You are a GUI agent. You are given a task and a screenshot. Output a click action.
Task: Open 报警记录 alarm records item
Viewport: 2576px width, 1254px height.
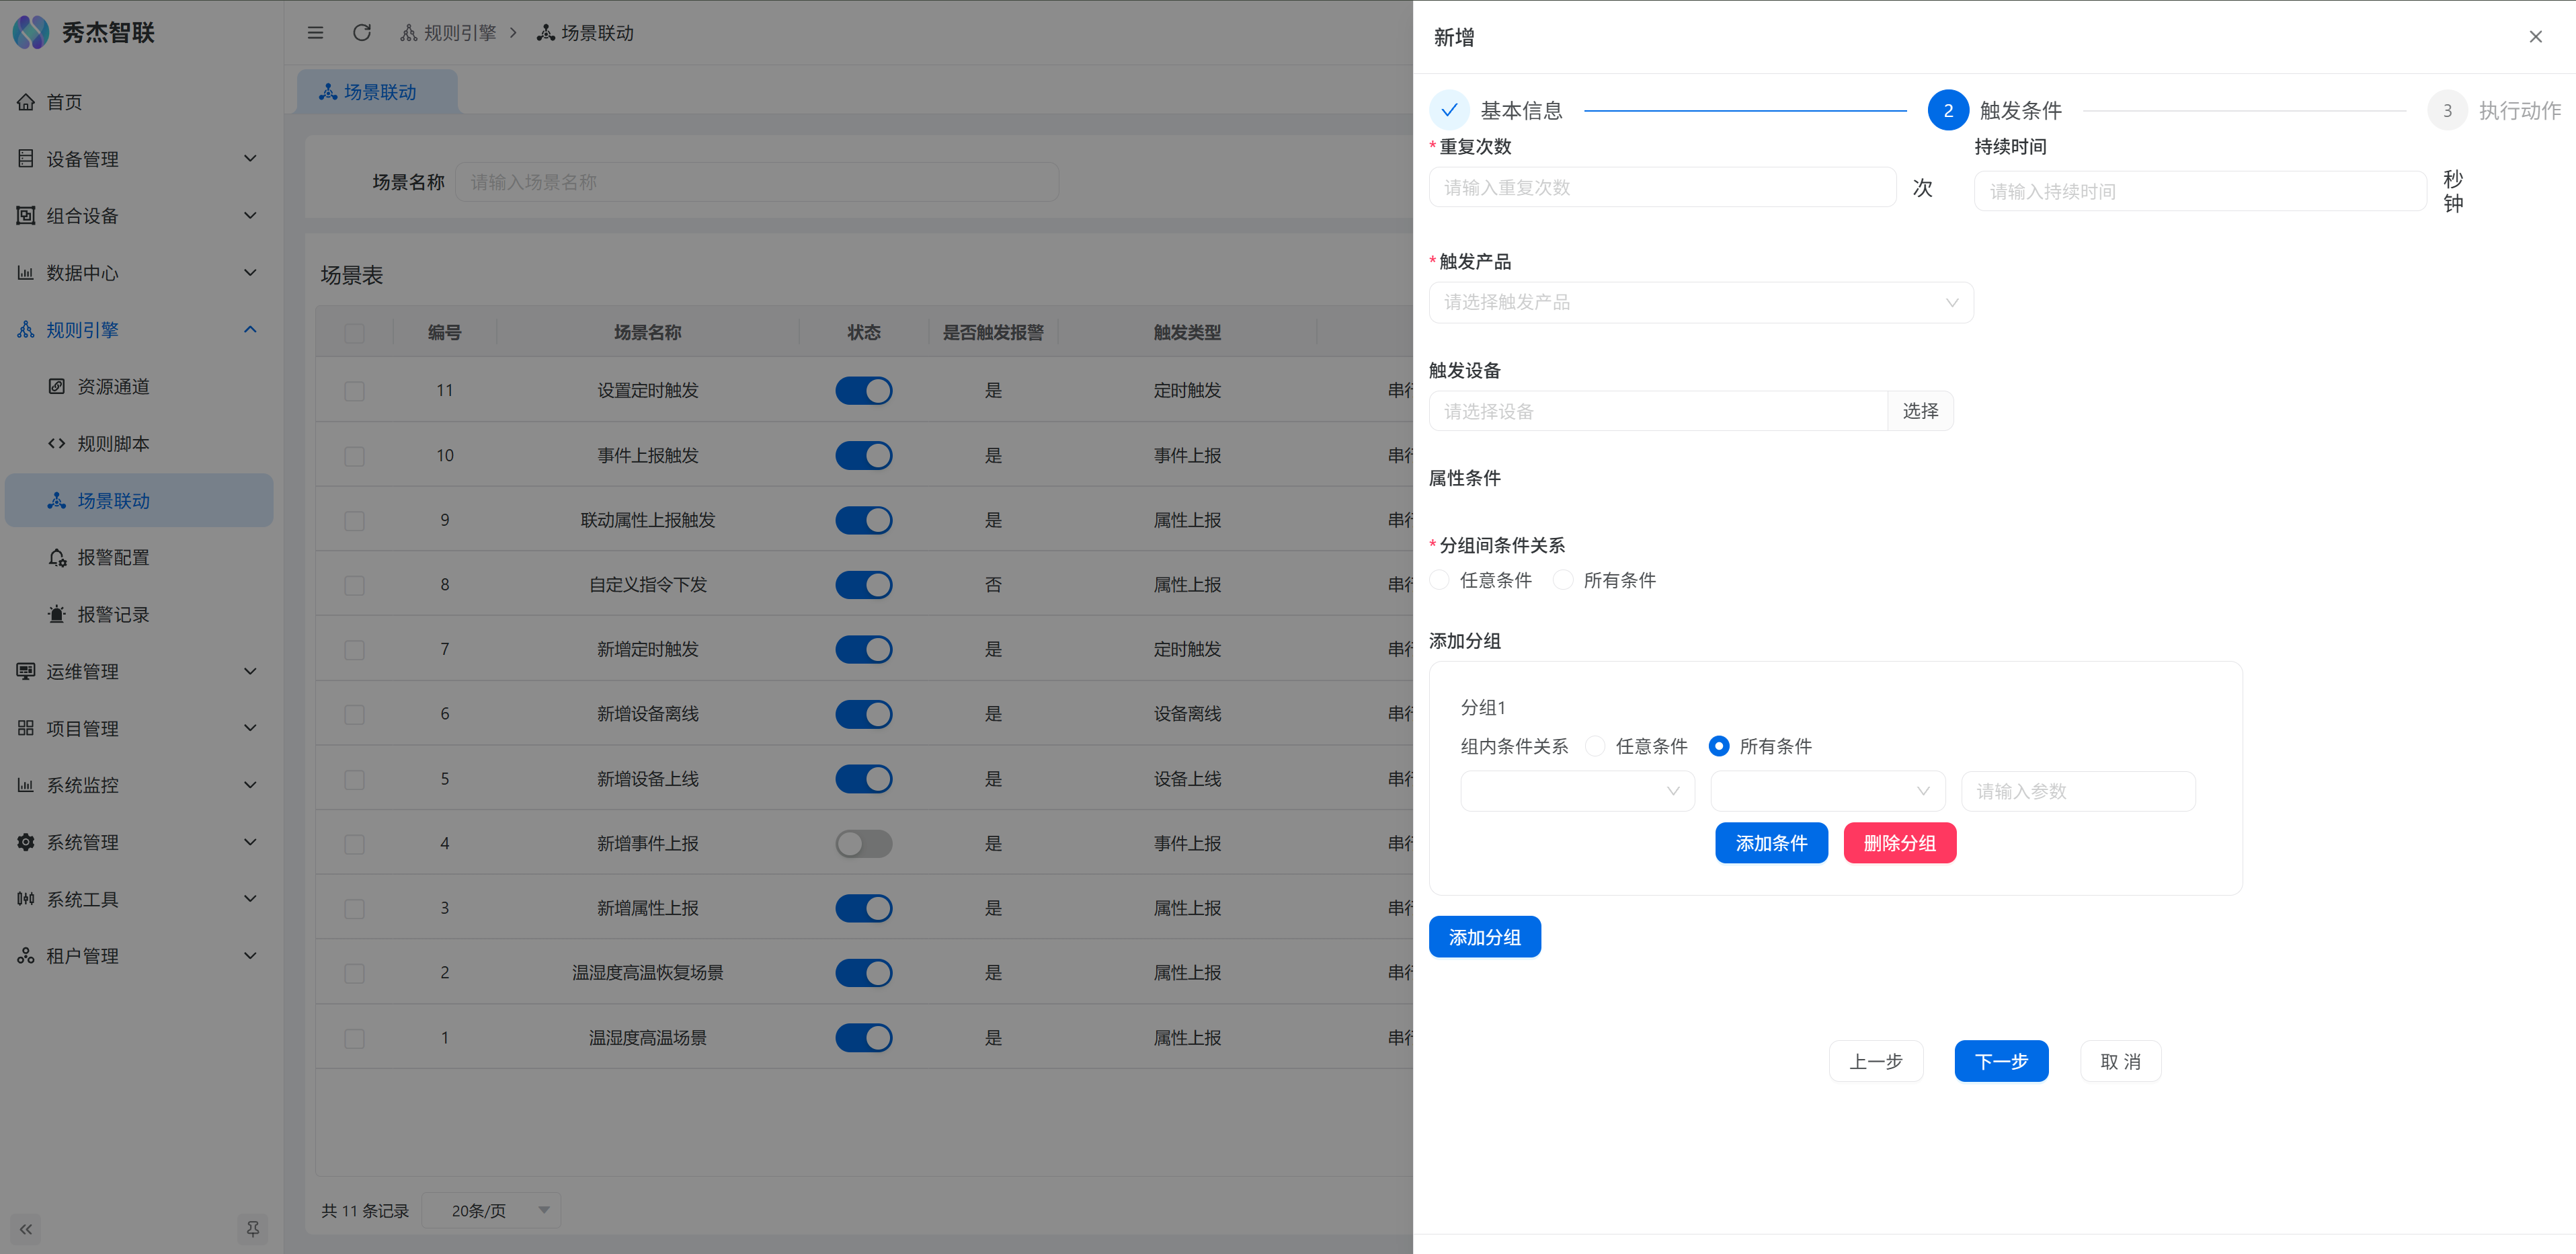[x=112, y=615]
